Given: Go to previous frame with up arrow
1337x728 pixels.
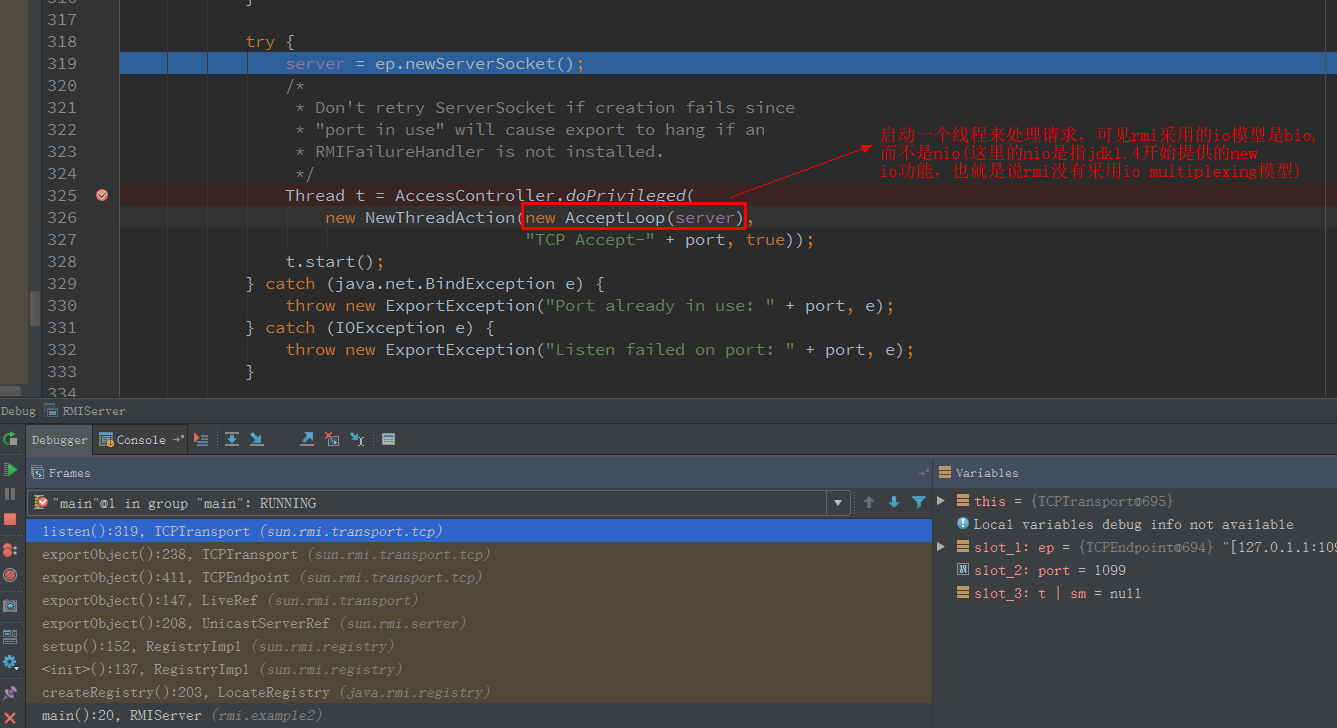Looking at the screenshot, I should (869, 502).
